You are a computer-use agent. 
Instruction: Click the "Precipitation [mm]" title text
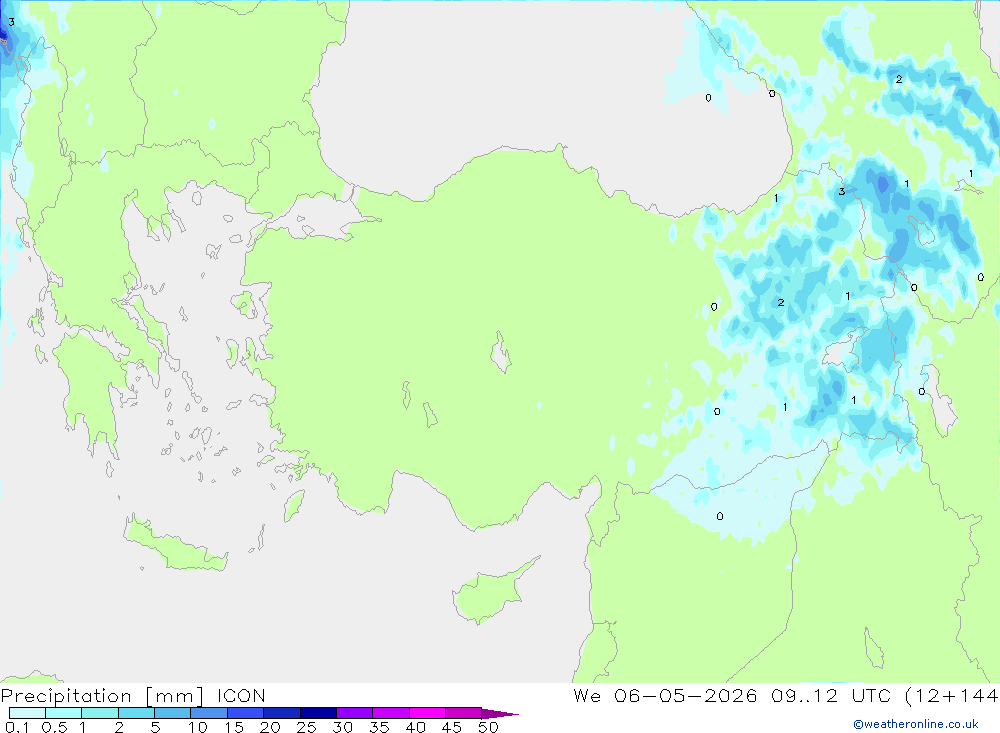click(103, 696)
